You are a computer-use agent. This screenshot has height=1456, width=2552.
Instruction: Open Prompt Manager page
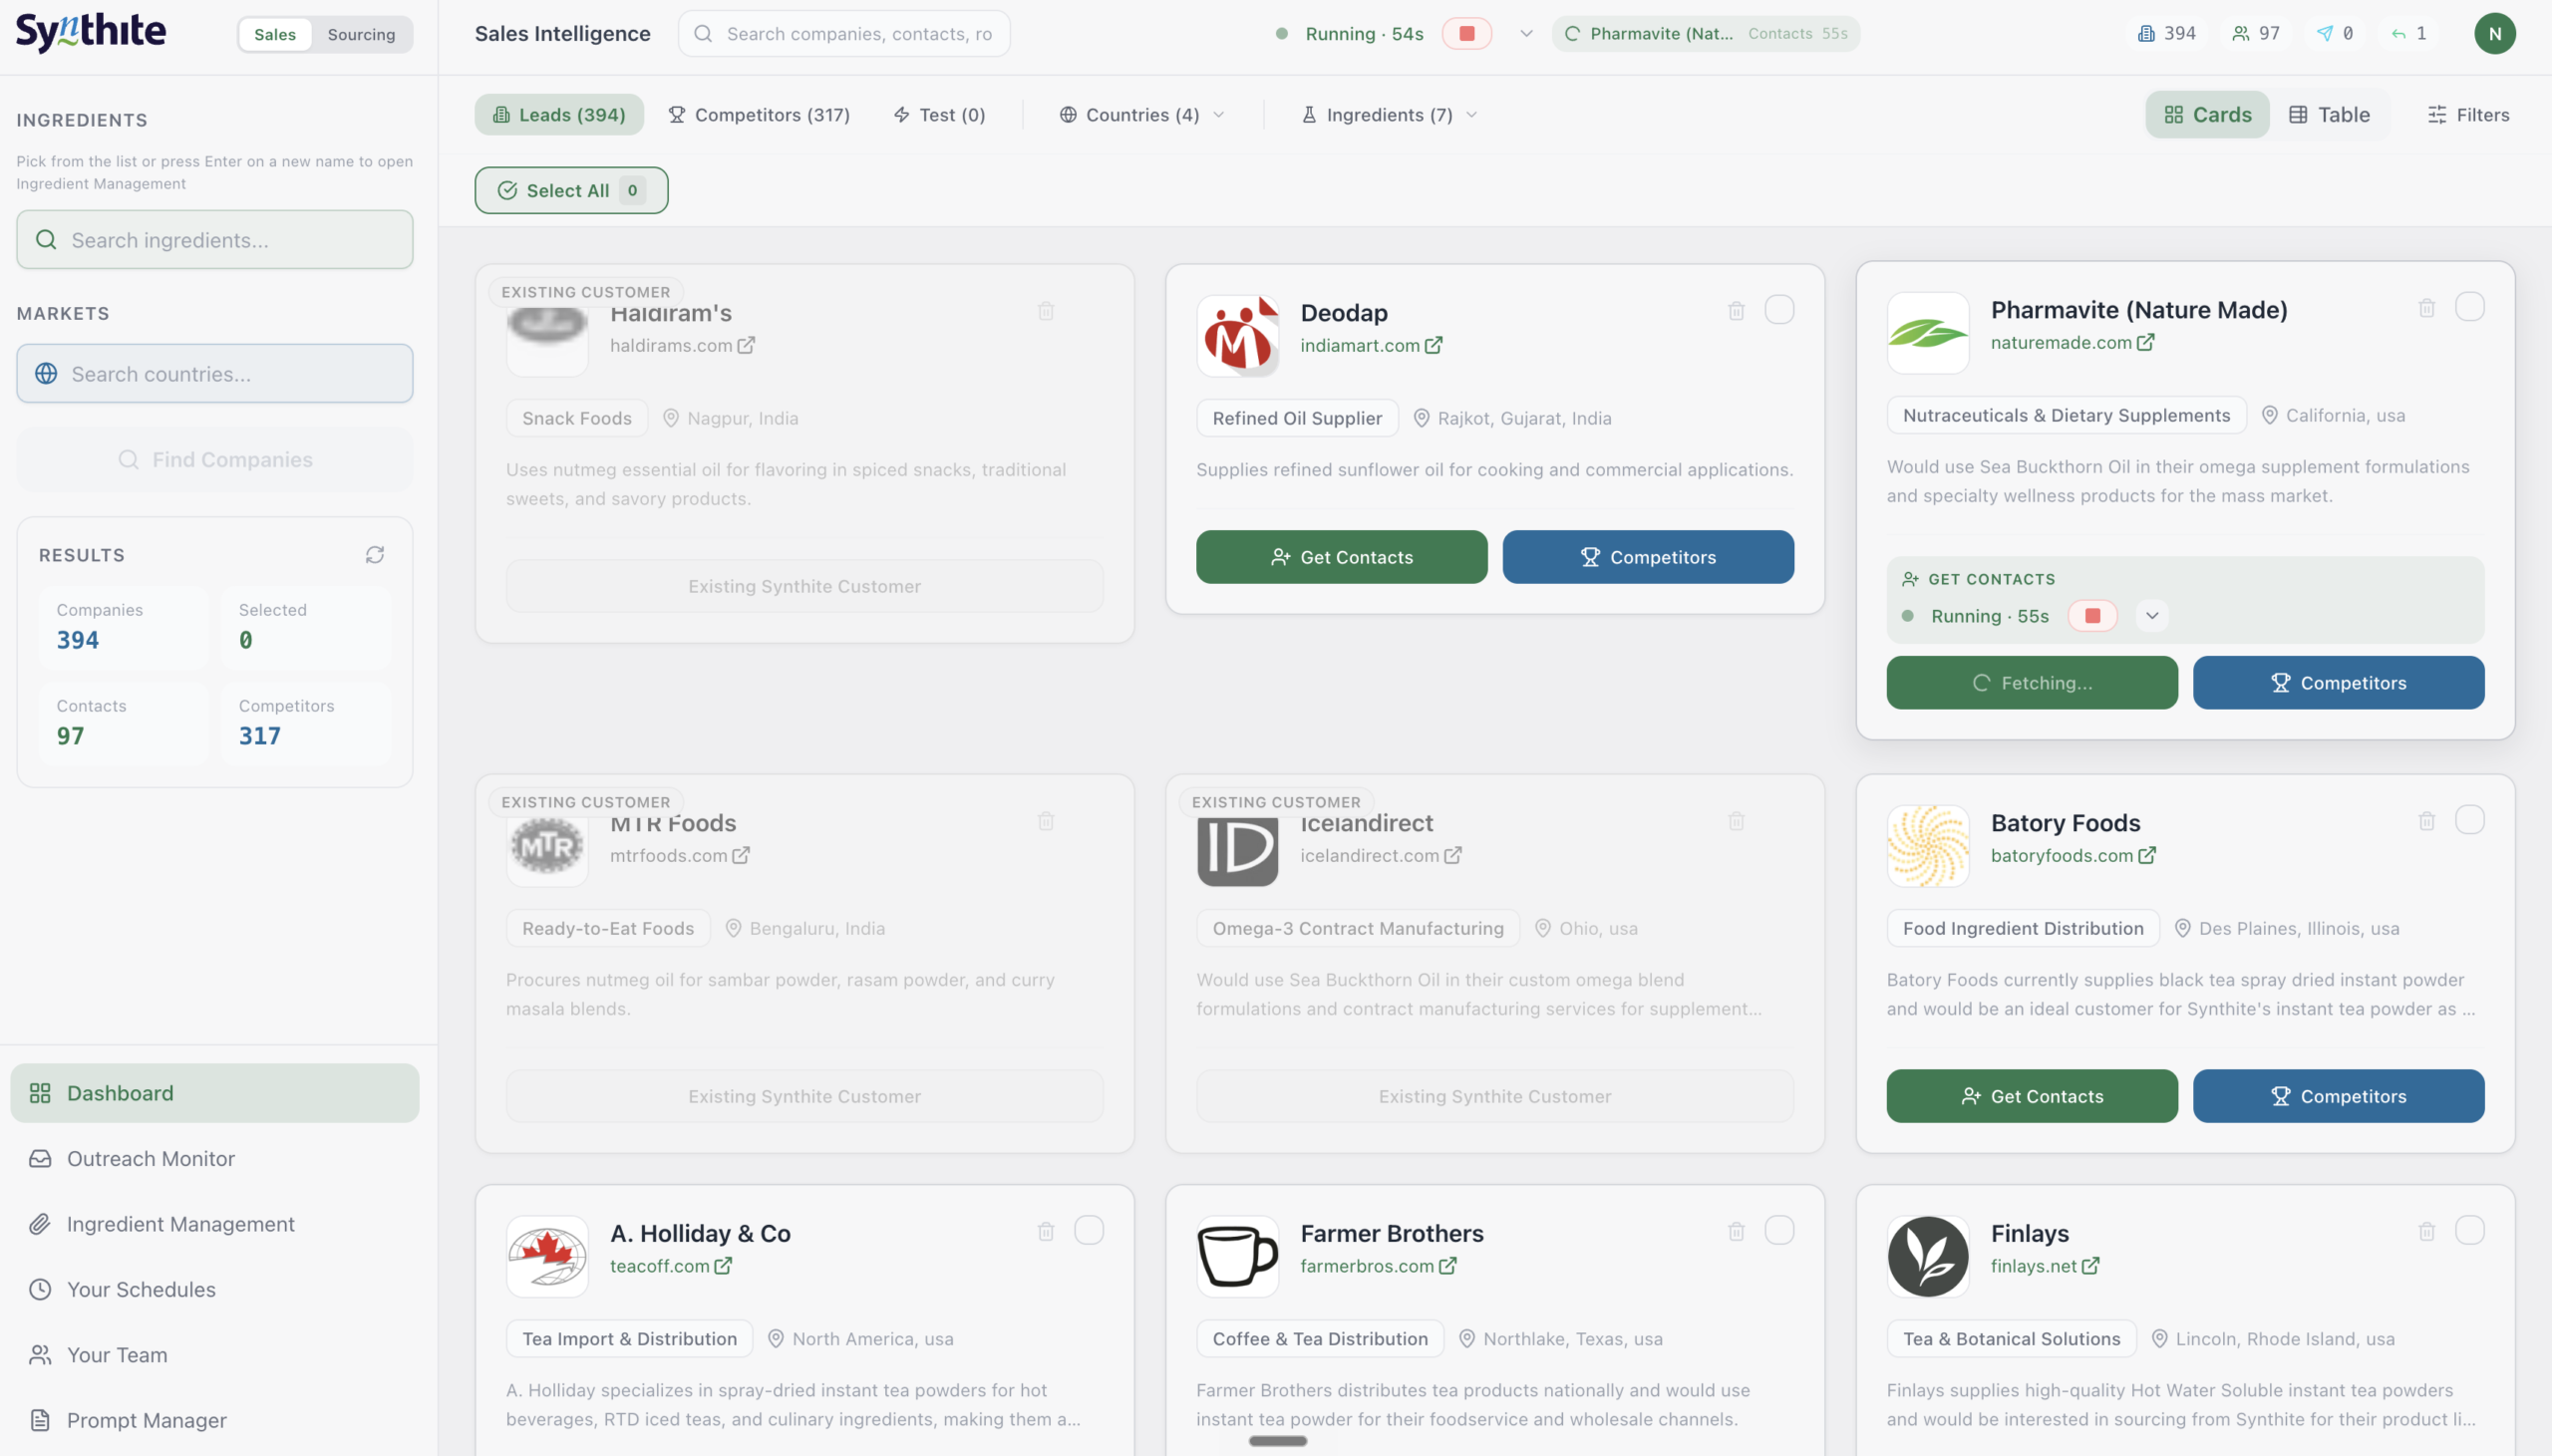[215, 1420]
